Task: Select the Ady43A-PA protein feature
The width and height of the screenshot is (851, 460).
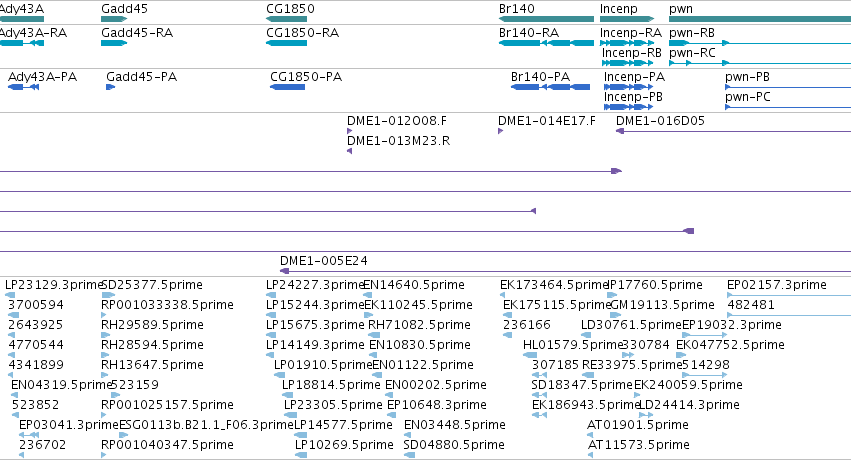Action: point(23,87)
